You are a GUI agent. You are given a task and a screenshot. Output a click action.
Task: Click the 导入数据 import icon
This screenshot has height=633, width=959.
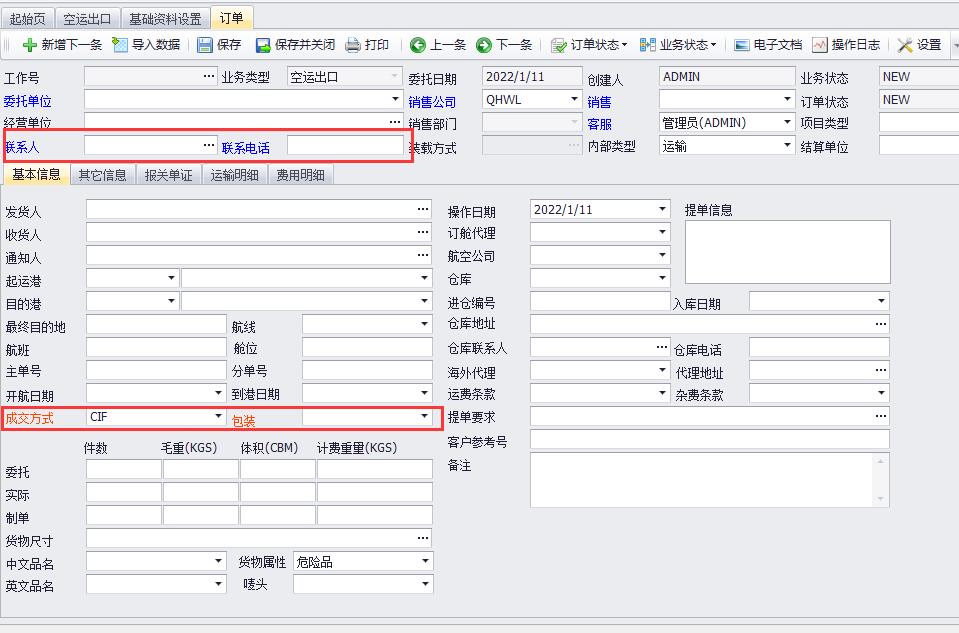tap(120, 45)
